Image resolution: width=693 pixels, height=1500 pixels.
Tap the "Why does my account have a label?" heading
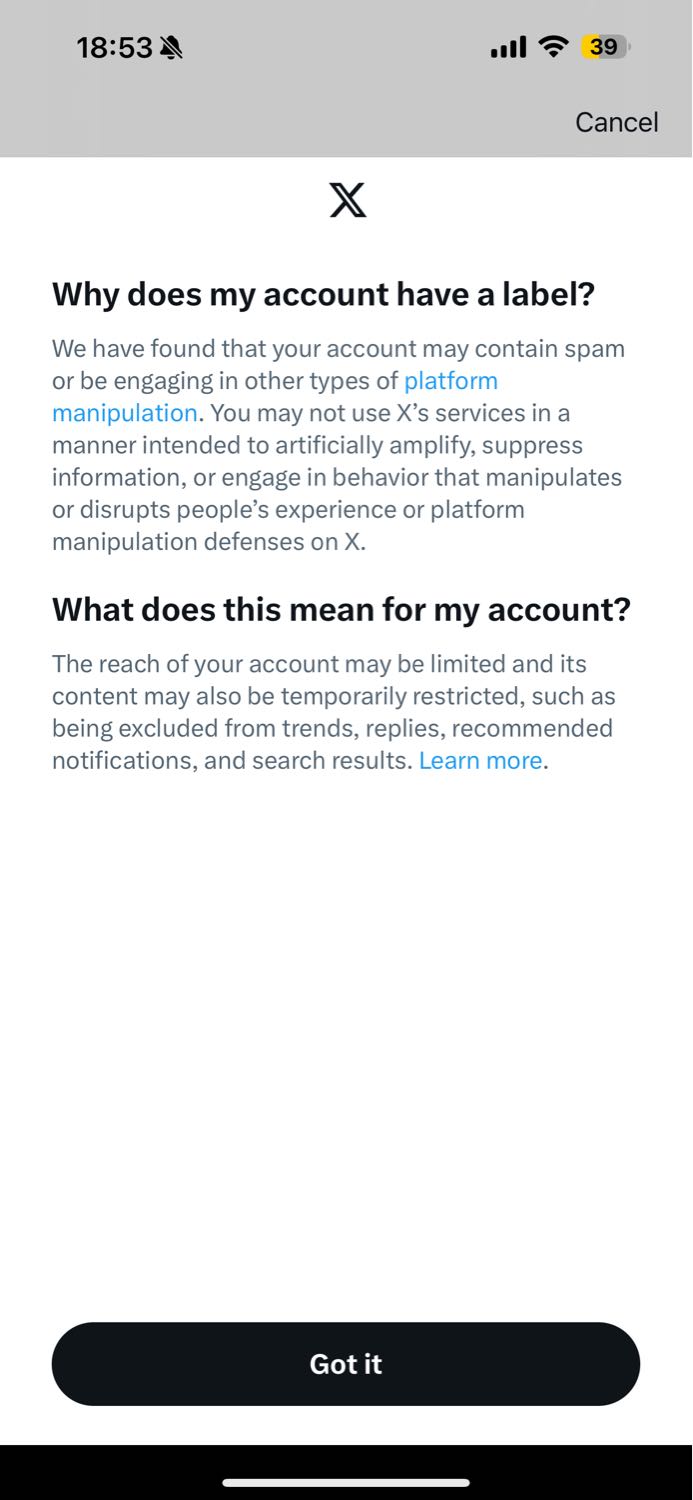tap(323, 294)
